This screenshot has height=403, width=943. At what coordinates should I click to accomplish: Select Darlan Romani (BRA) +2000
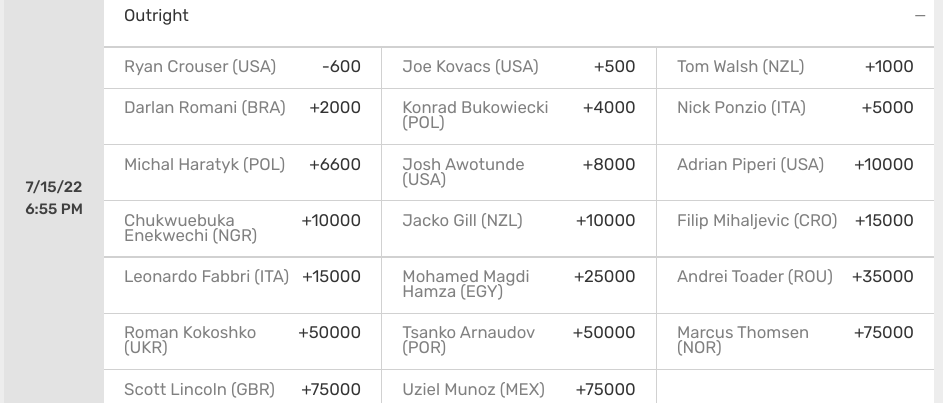pos(242,117)
